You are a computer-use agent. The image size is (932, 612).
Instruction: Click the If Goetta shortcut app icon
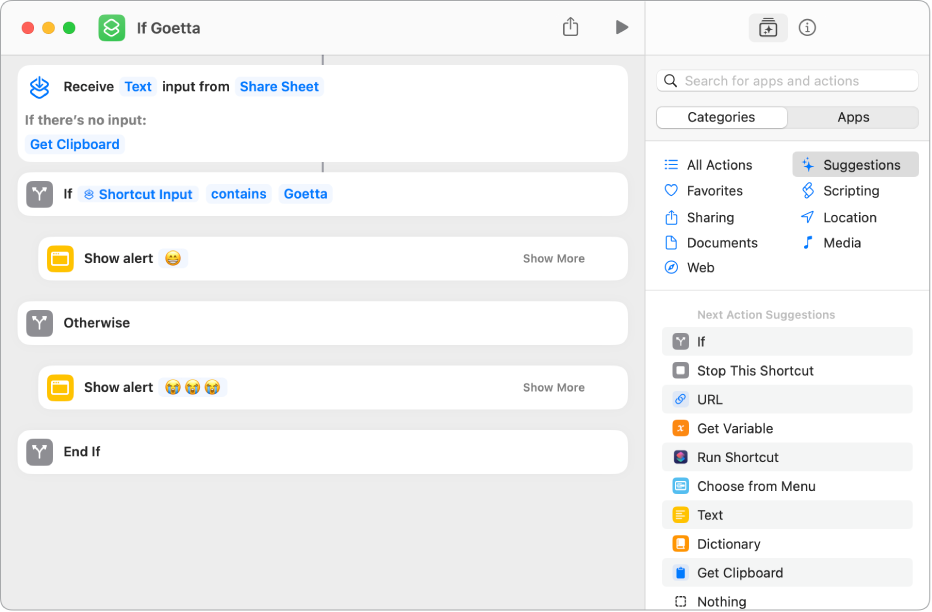(111, 28)
